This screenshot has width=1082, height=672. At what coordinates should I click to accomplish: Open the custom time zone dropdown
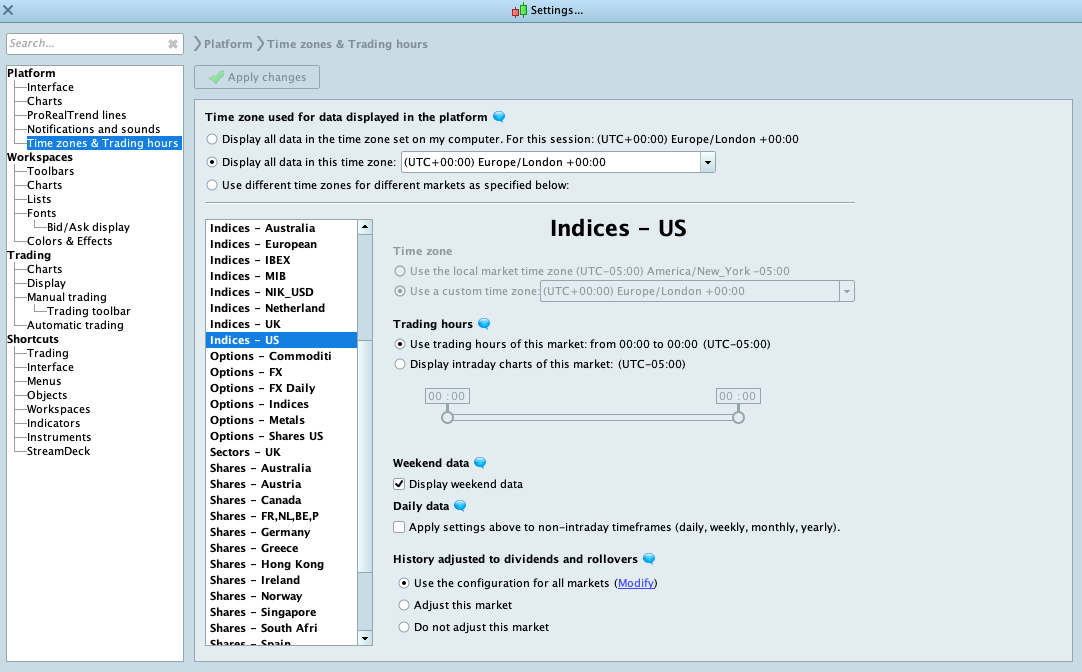click(x=847, y=291)
